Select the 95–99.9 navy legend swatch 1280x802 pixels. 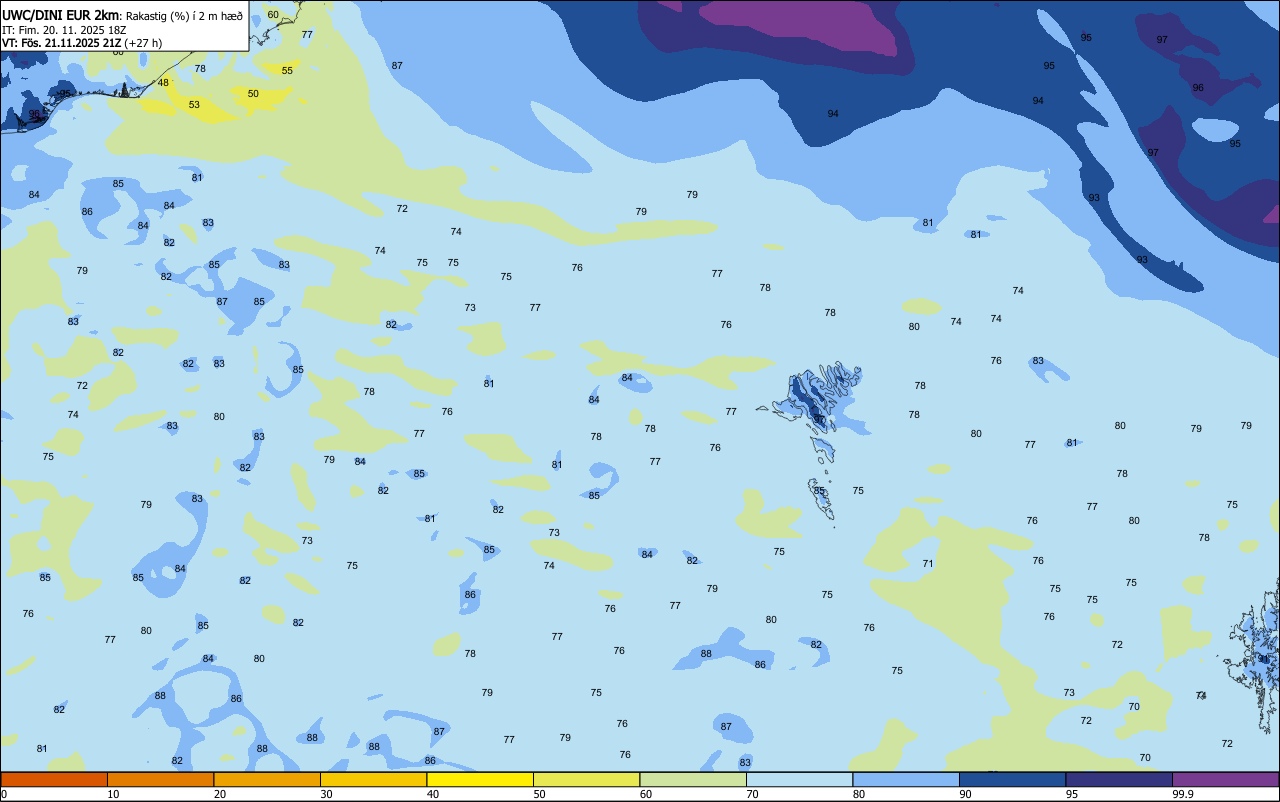[x=1119, y=779]
